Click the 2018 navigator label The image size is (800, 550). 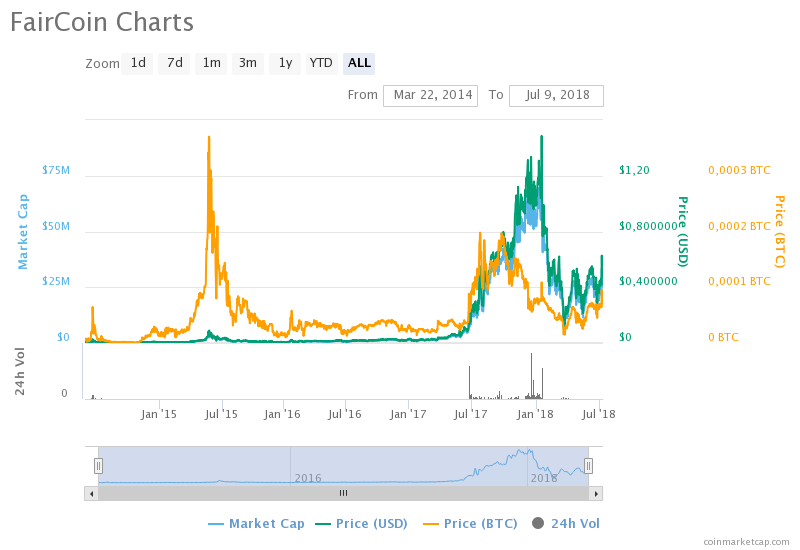point(544,478)
